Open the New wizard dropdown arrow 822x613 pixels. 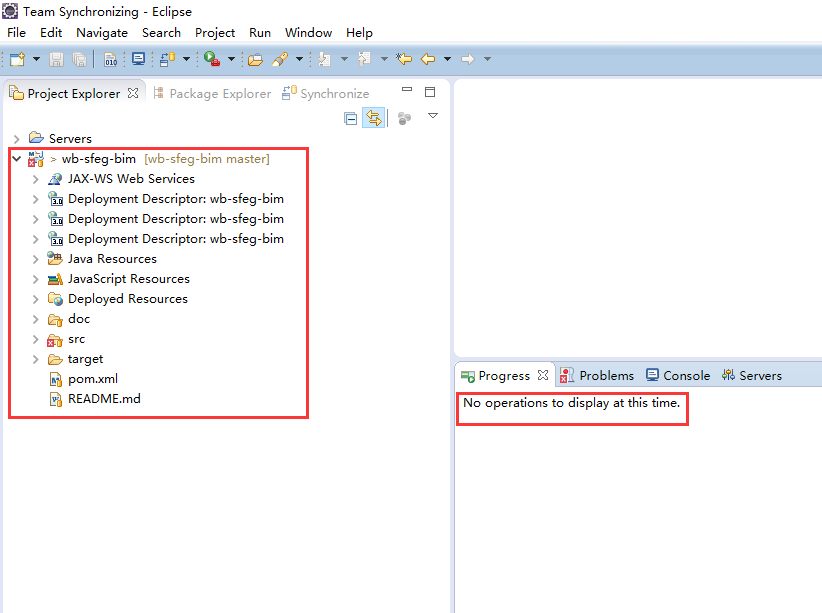(36, 59)
